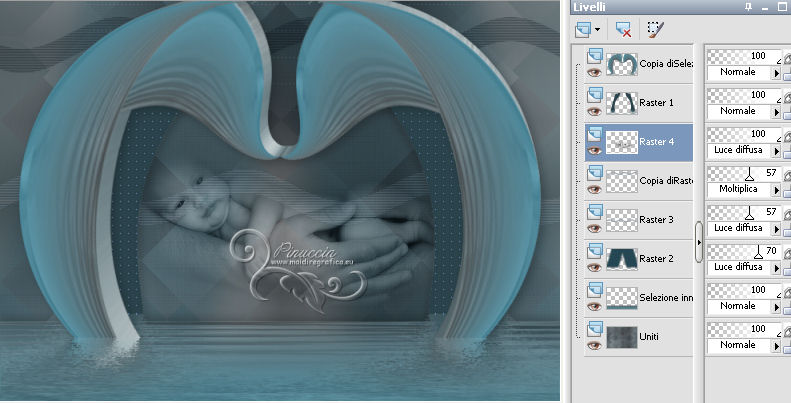
Task: Hide the Selezione inn layer via its eye
Action: pyautogui.click(x=594, y=306)
